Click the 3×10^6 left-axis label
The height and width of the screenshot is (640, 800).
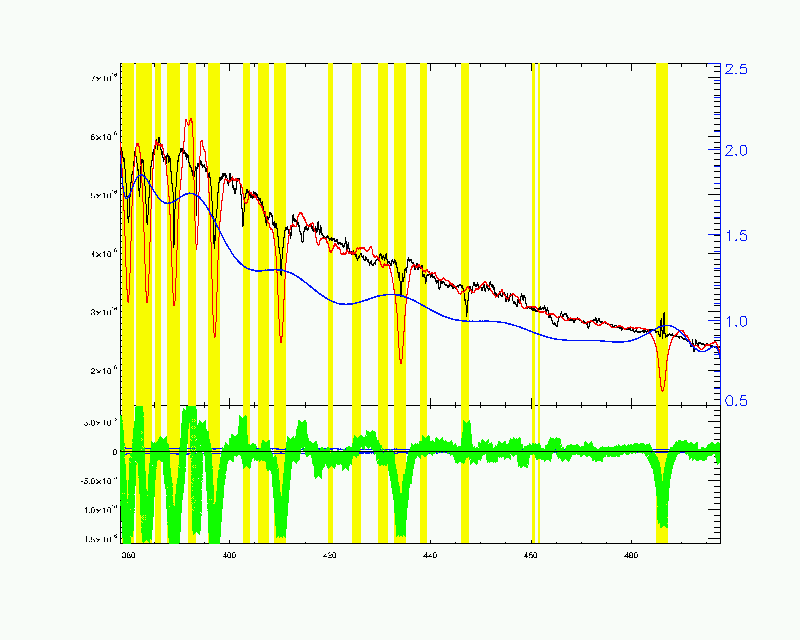[104, 312]
